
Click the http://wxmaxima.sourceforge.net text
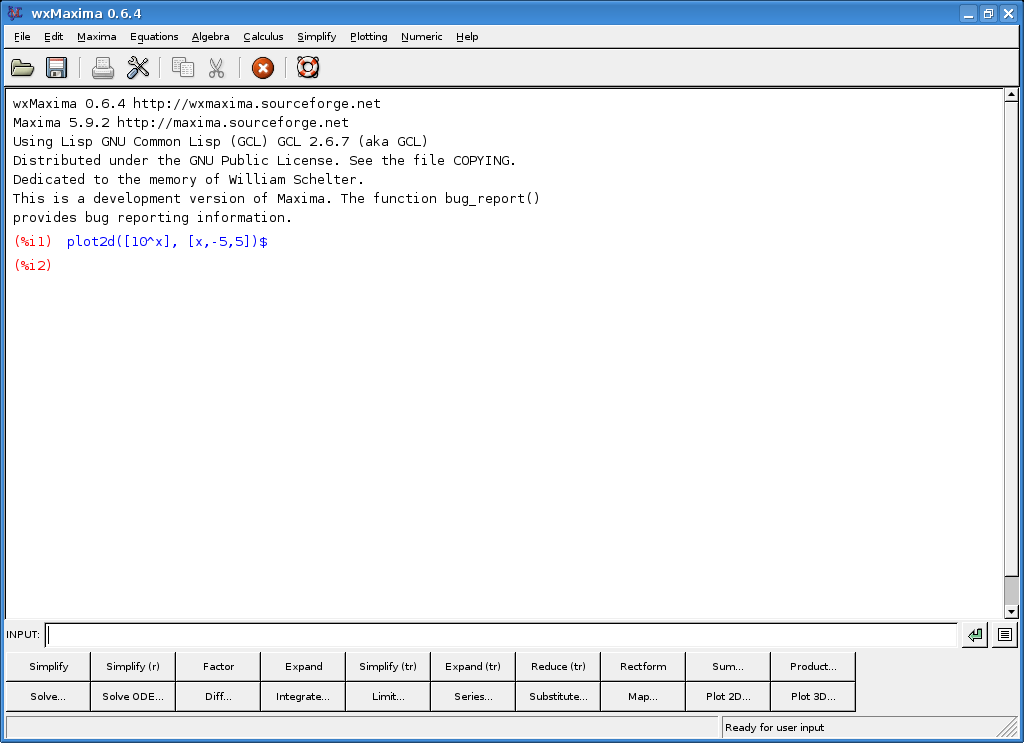pos(257,103)
